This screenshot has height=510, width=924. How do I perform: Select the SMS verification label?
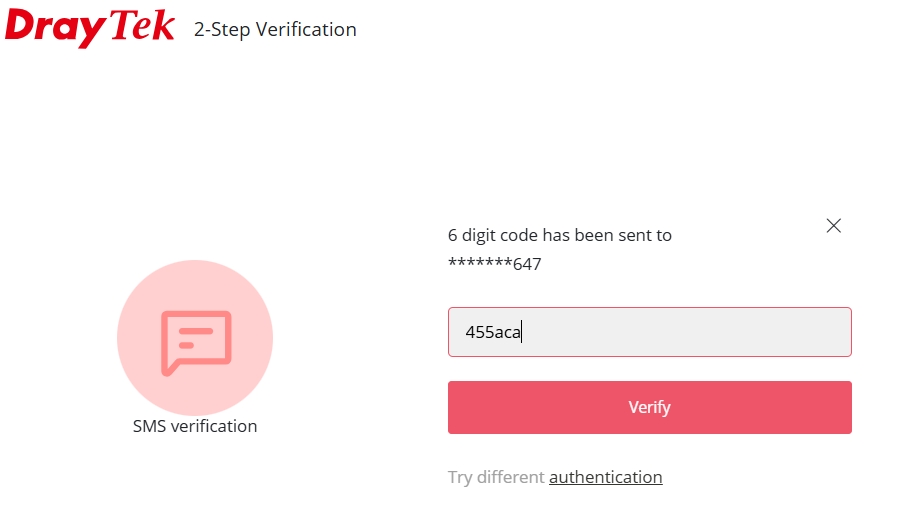coord(195,426)
